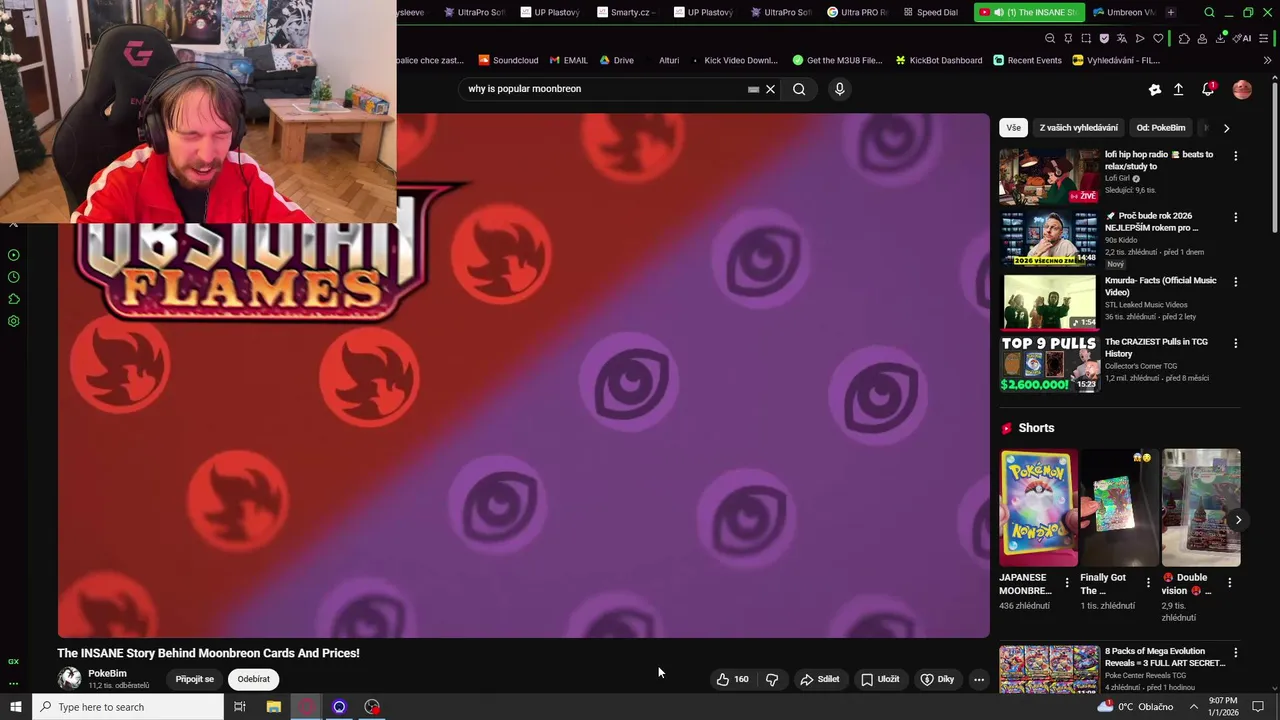1280x720 pixels.
Task: Click the Připojit se join button
Action: click(194, 679)
